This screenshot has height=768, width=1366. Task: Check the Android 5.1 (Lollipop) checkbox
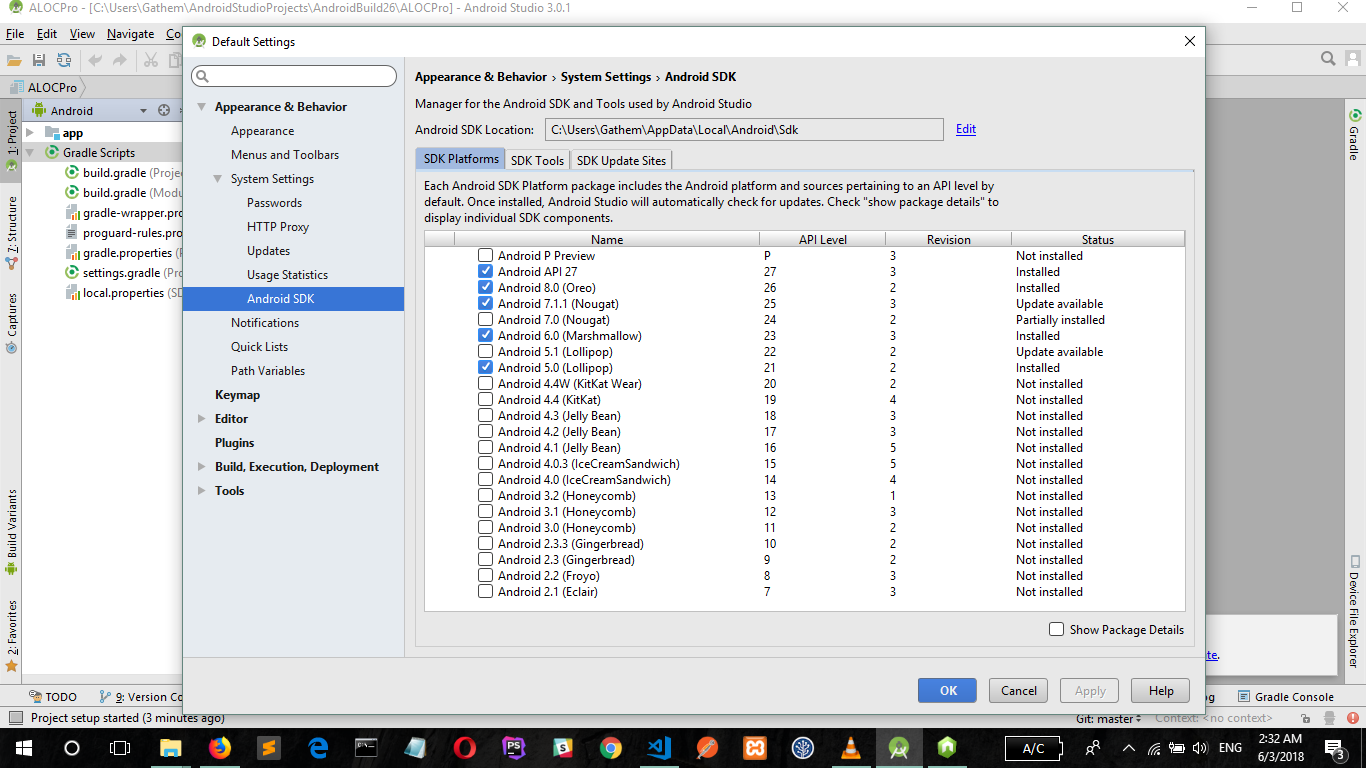tap(485, 352)
